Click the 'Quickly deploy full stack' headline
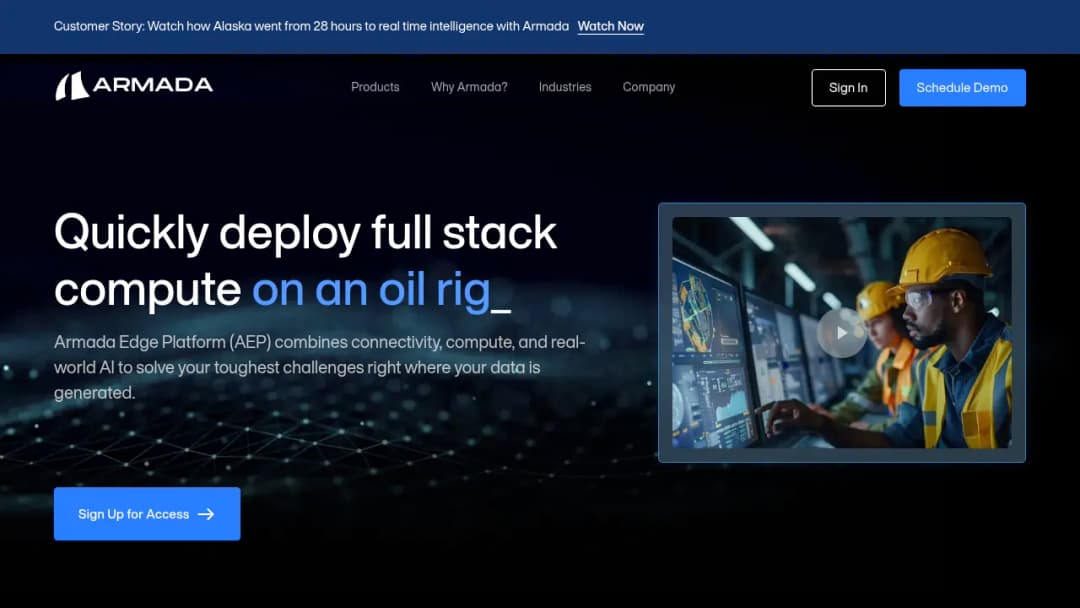Screen dimensions: 1080x608 pyautogui.click(x=305, y=233)
